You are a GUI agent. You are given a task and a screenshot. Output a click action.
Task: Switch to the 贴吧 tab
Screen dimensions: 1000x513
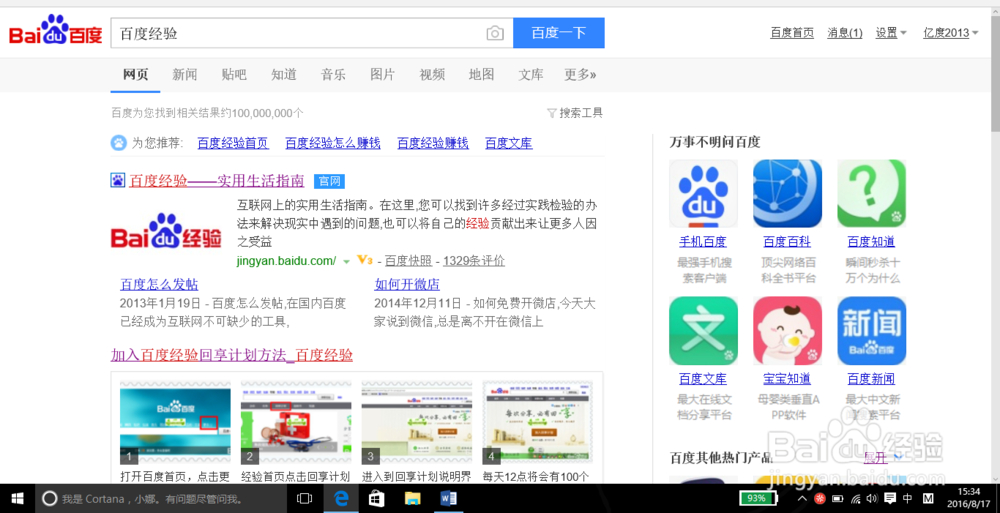click(x=234, y=75)
